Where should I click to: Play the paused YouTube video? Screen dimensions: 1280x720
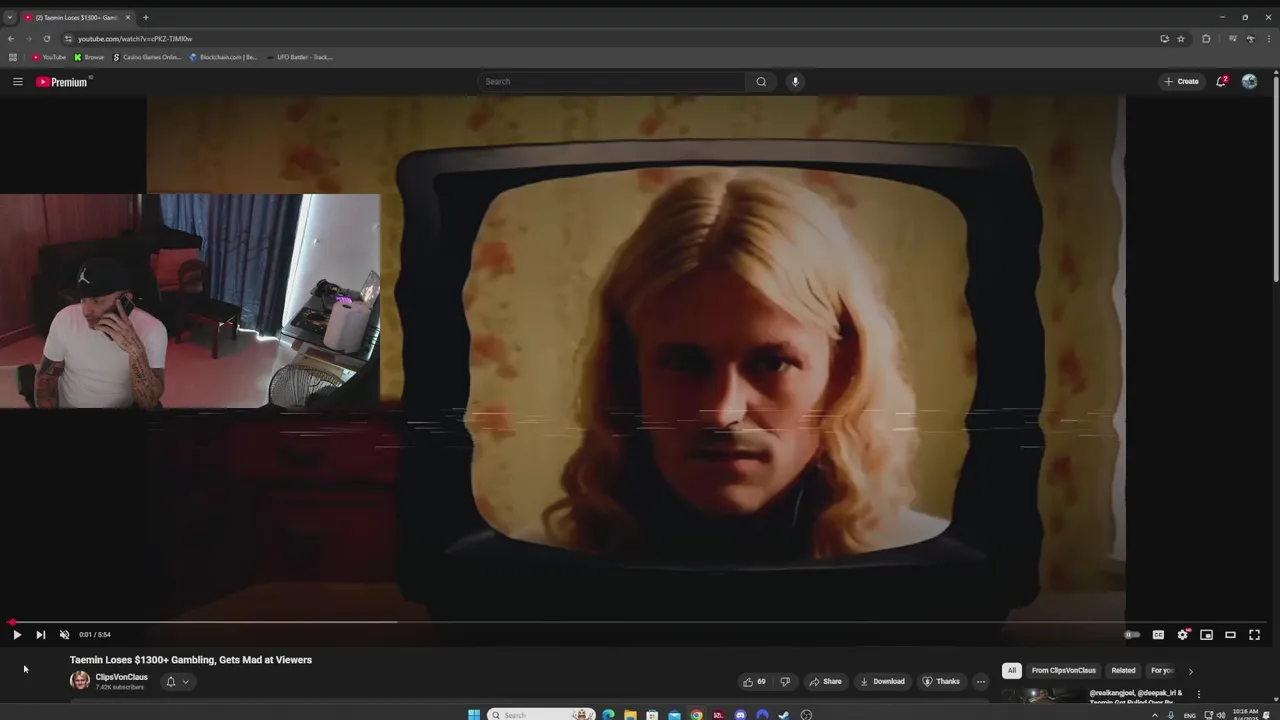(17, 634)
